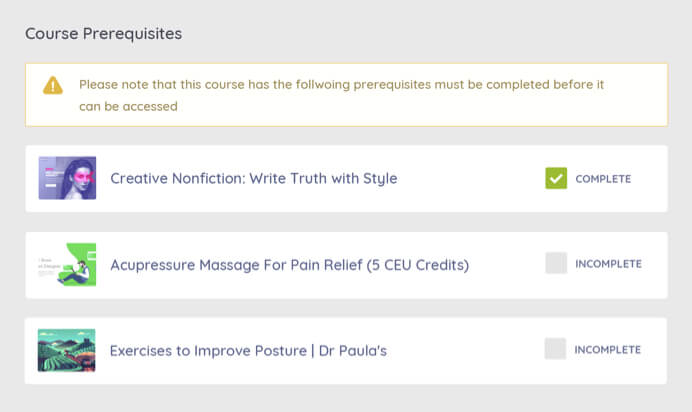This screenshot has width=692, height=412.
Task: Click the empty card area of the Creative Nonfiction row
Action: 470,178
